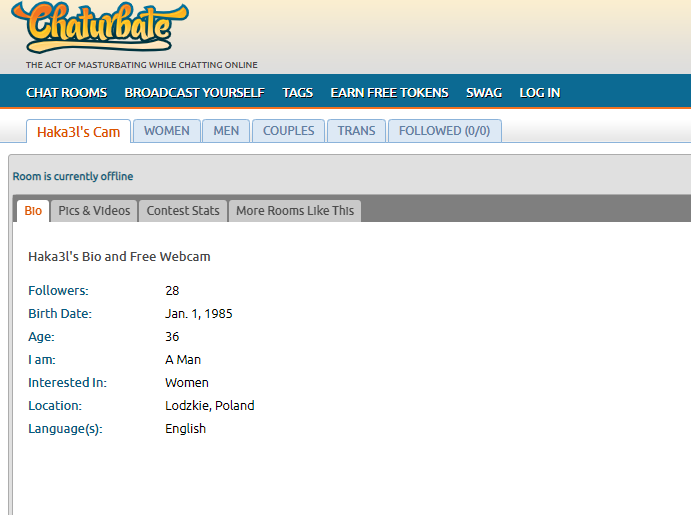Open the Pics & Videos tab
Viewport: 691px width, 515px height.
(94, 211)
